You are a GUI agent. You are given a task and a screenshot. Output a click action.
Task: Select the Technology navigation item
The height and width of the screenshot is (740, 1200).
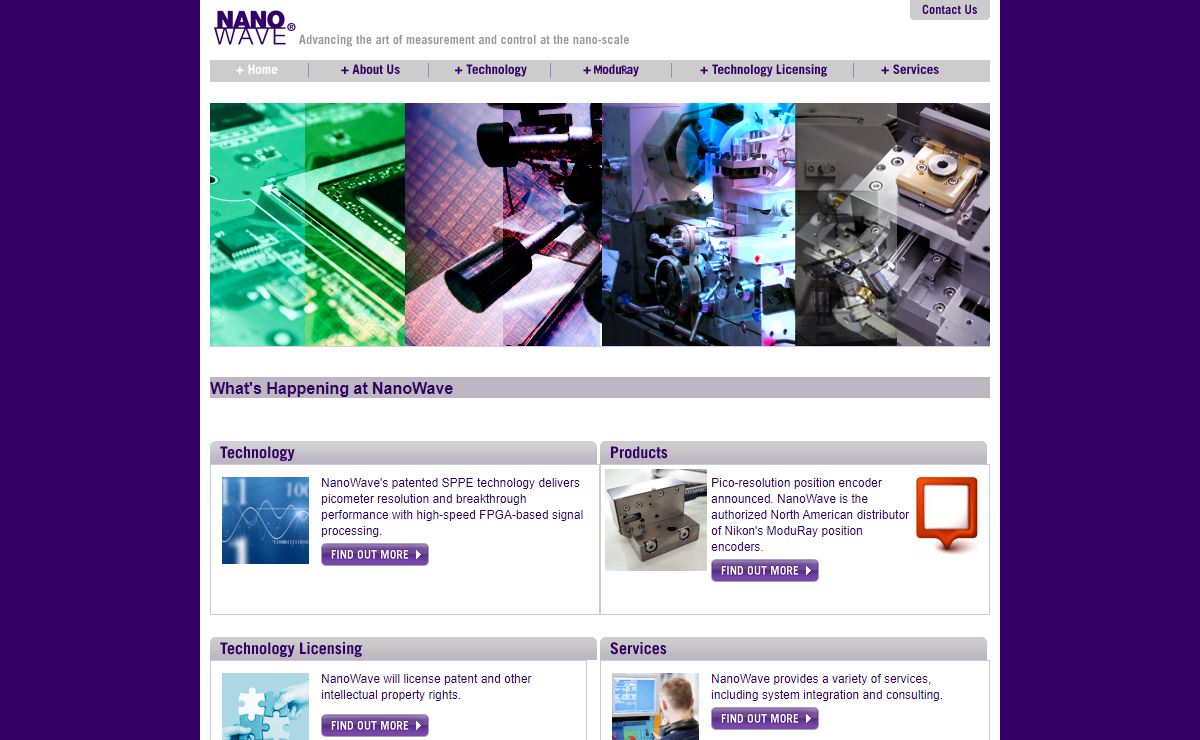(490, 70)
